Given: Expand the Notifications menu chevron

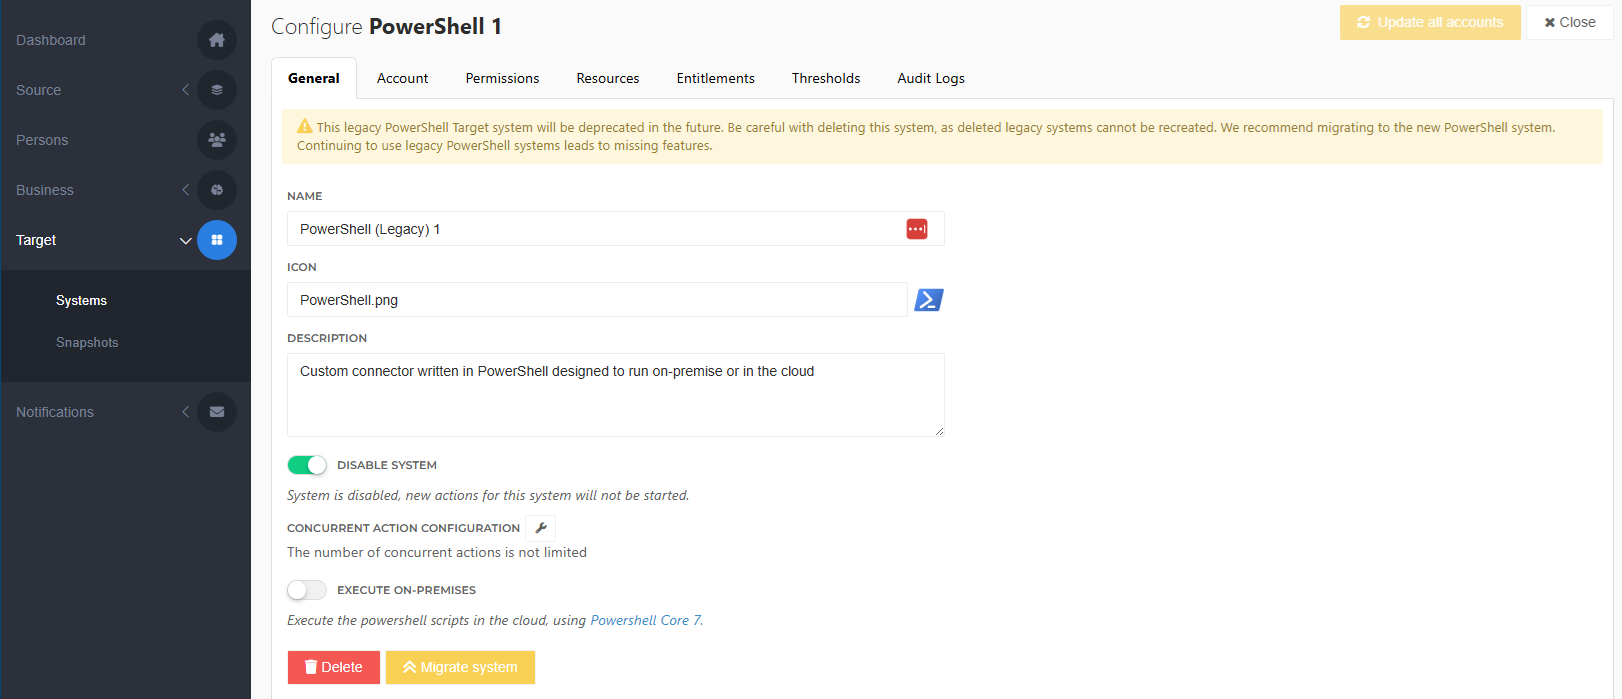Looking at the screenshot, I should click(x=185, y=412).
